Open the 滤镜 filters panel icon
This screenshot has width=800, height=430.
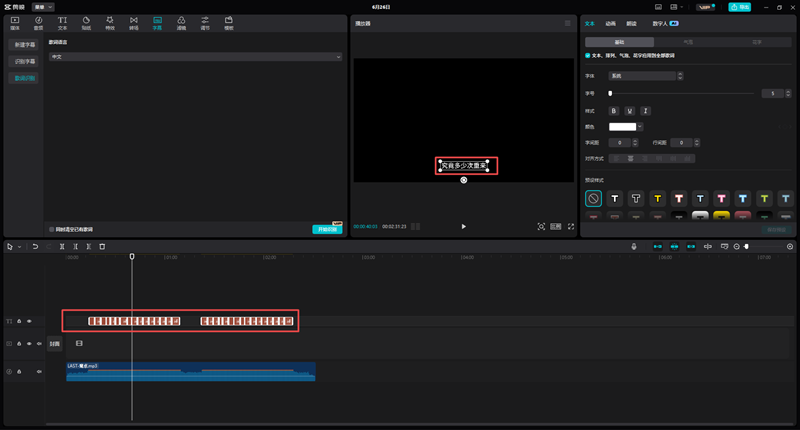coord(181,21)
